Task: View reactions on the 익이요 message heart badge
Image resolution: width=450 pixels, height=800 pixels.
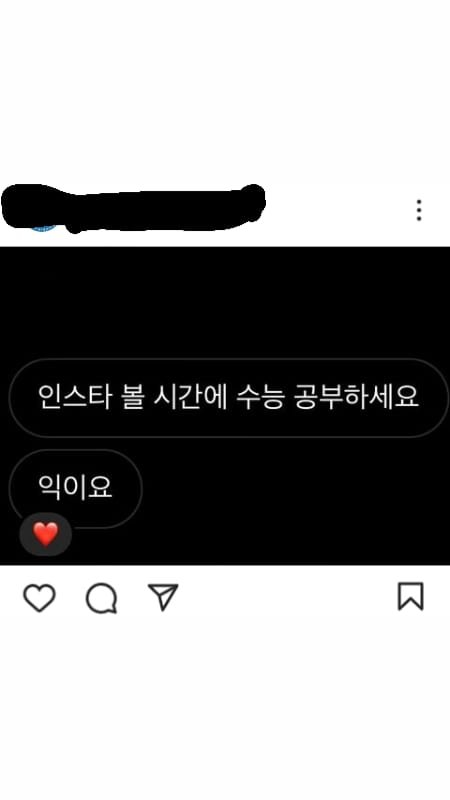Action: pyautogui.click(x=45, y=534)
